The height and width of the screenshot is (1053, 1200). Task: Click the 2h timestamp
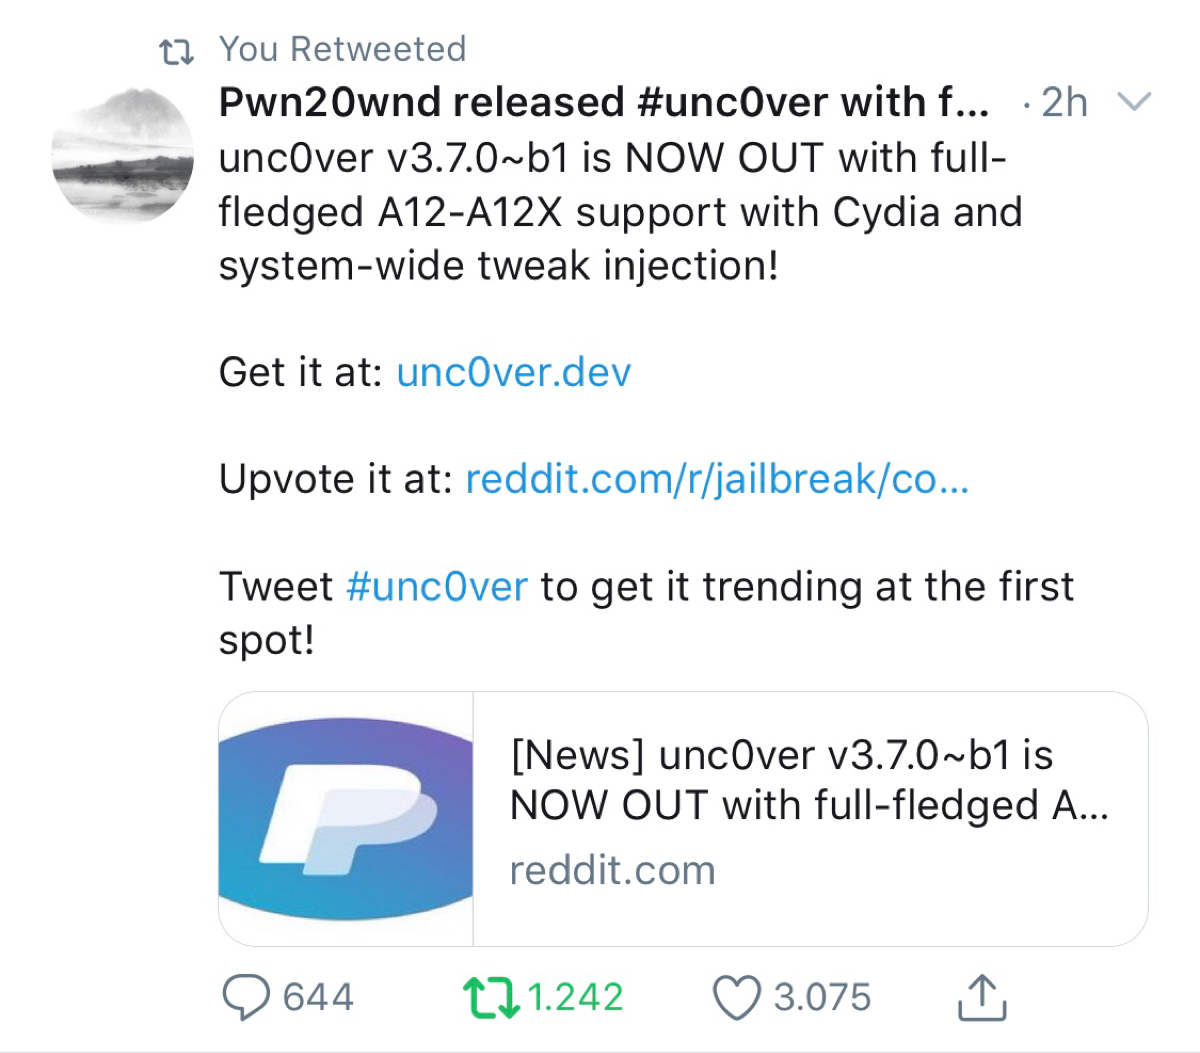coord(1064,102)
